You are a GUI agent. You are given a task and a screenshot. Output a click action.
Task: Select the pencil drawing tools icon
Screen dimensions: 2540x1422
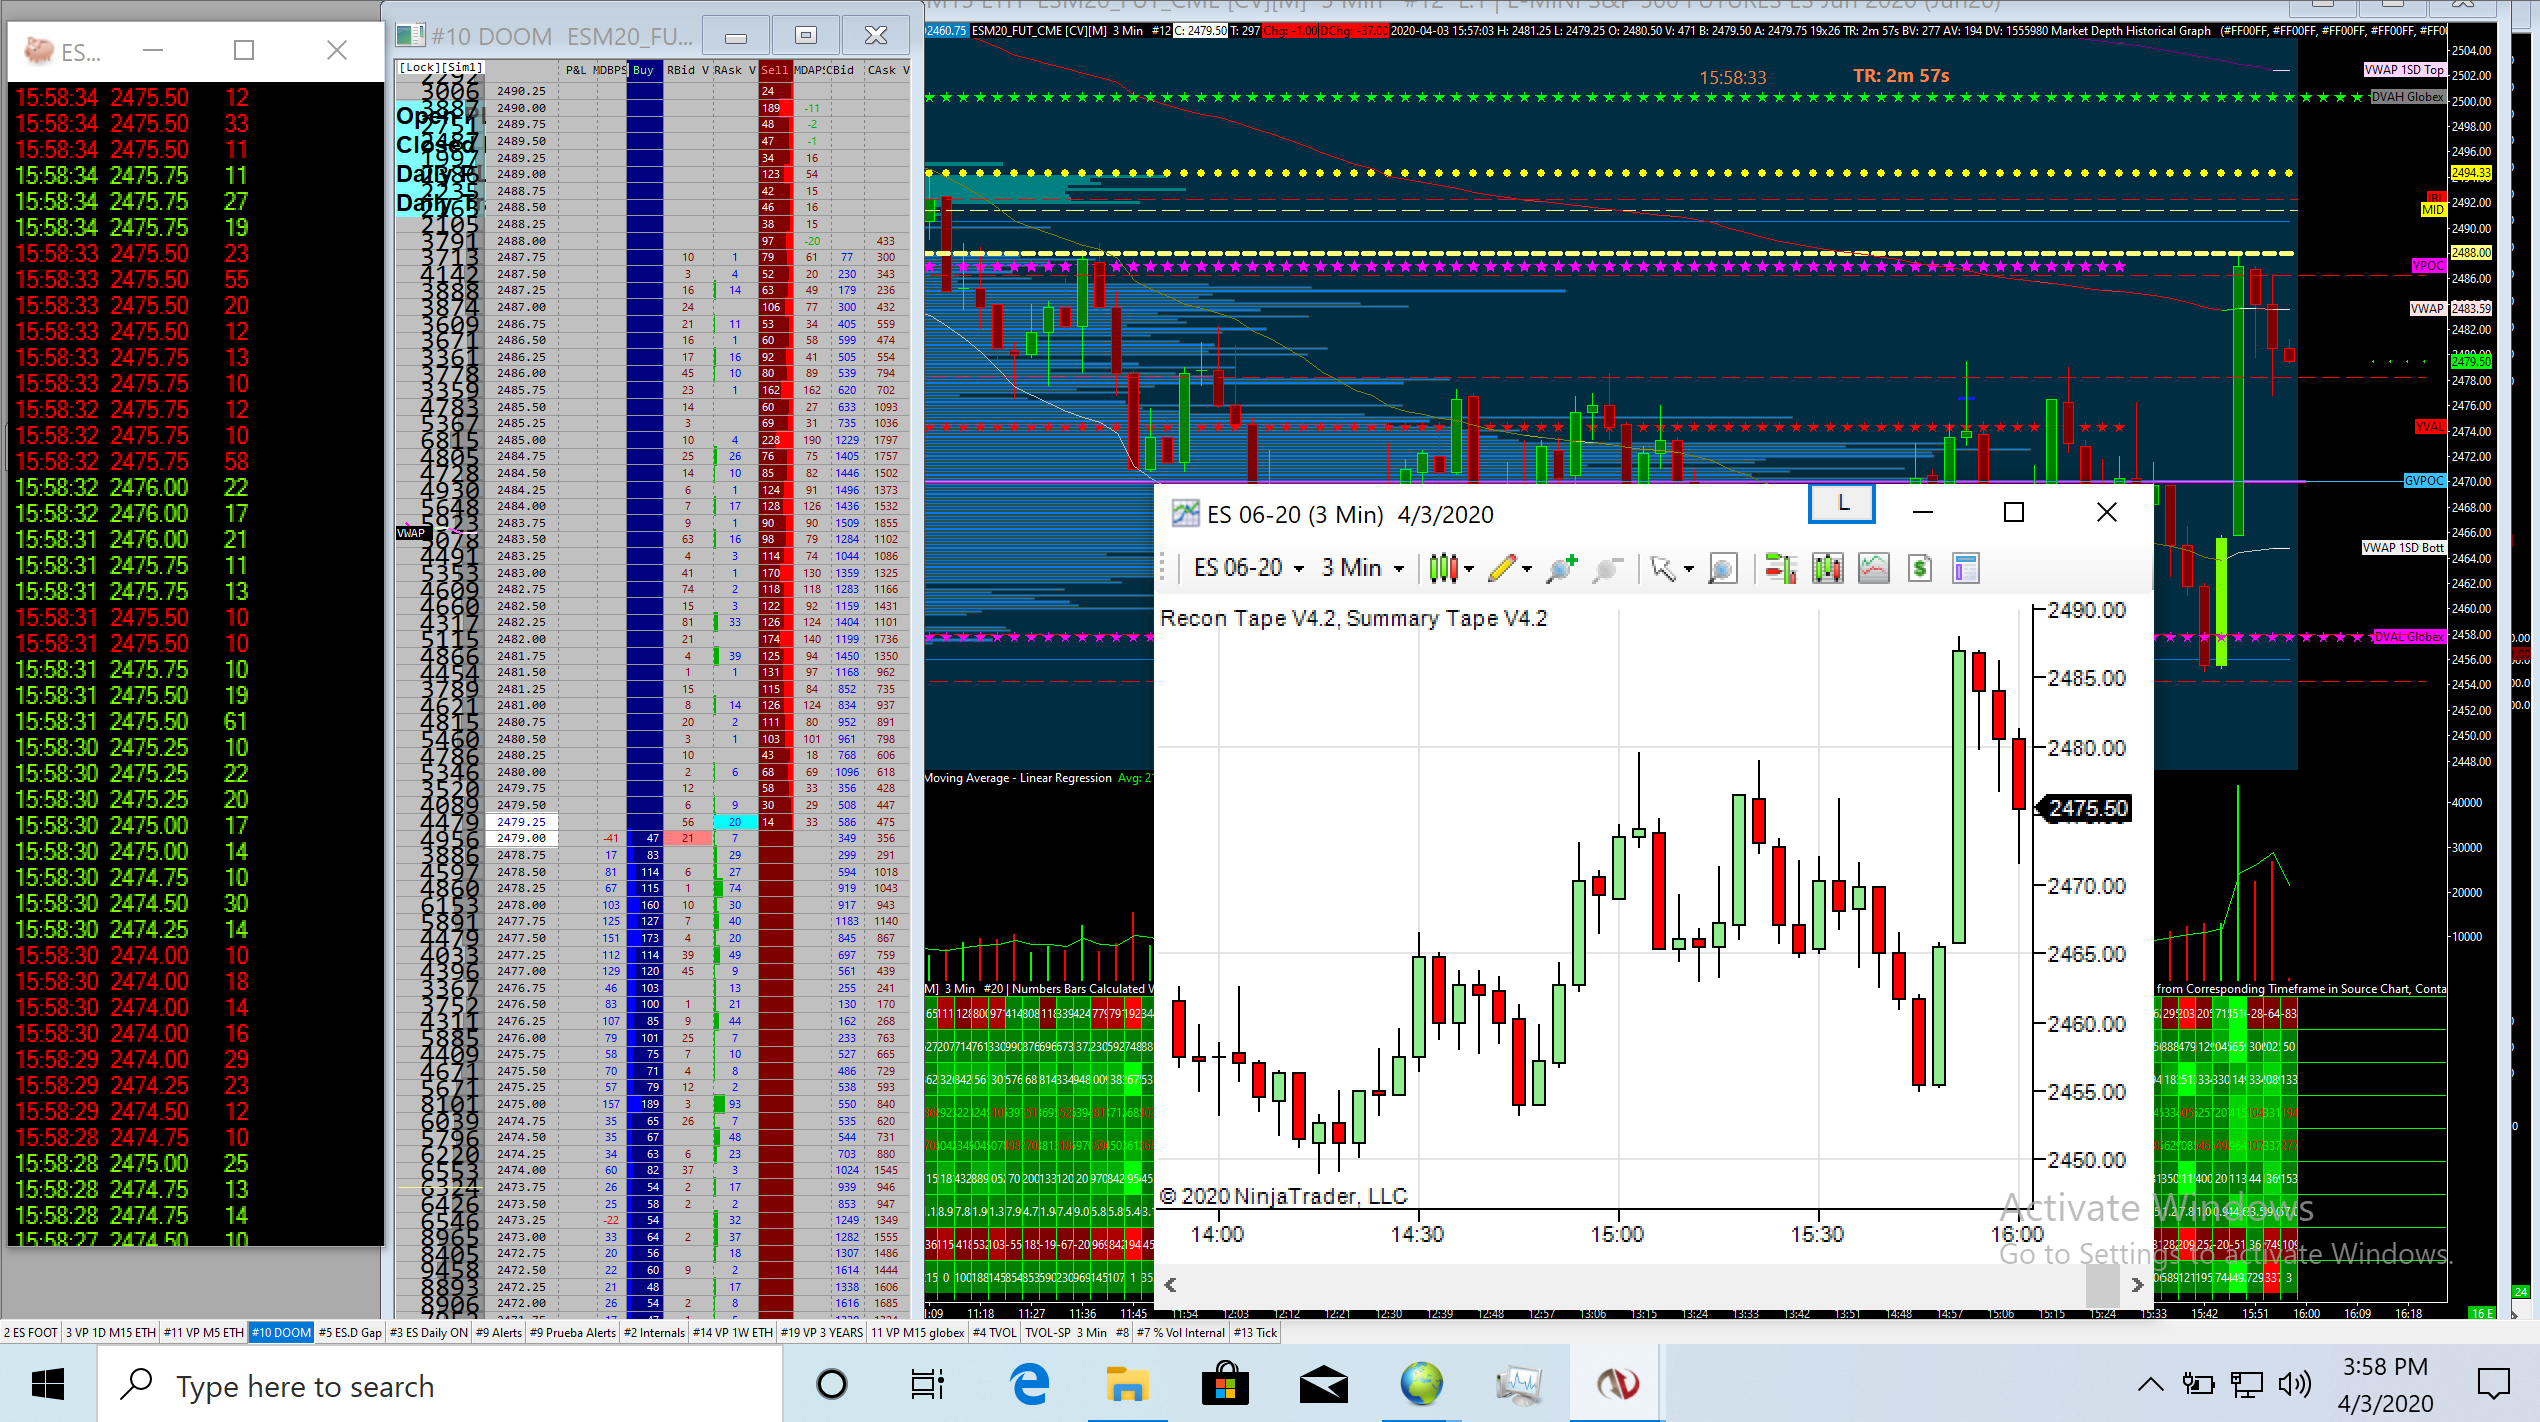(x=1501, y=569)
